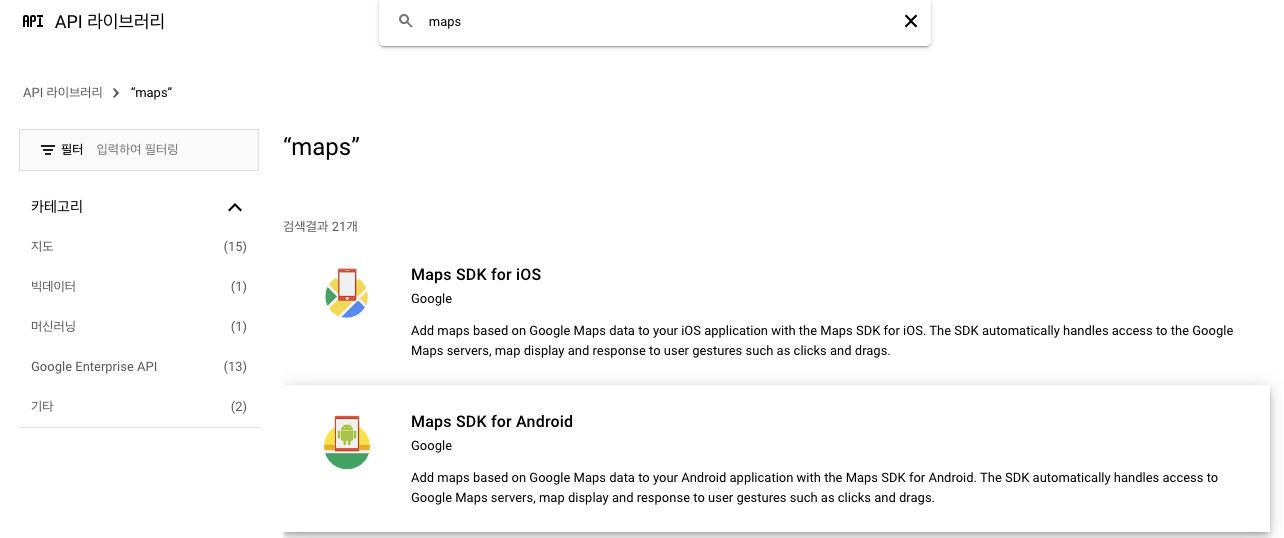Click Google publisher under Maps SDK for iOS
Viewport: 1284px width, 538px height.
[x=431, y=299]
